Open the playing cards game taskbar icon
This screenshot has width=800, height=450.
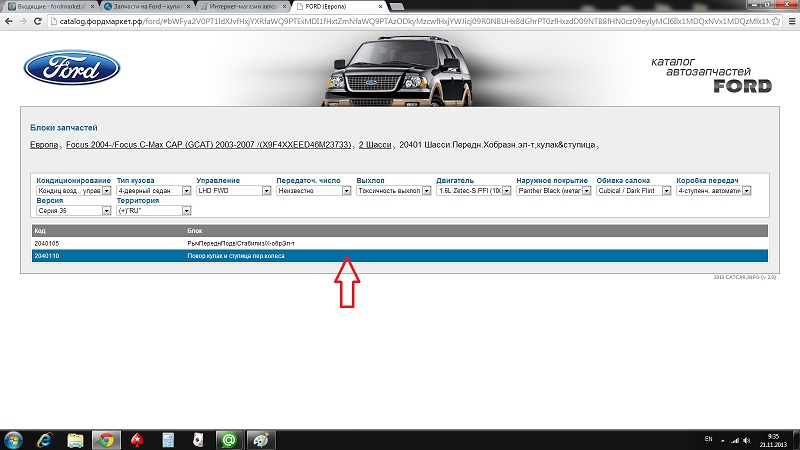click(198, 440)
